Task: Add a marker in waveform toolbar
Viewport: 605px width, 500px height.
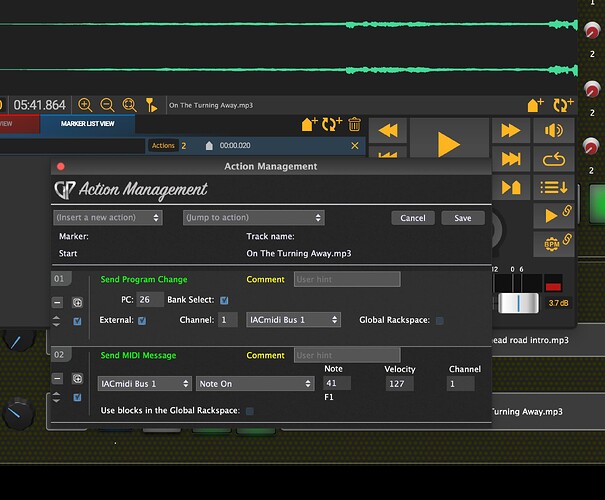Action: click(536, 105)
